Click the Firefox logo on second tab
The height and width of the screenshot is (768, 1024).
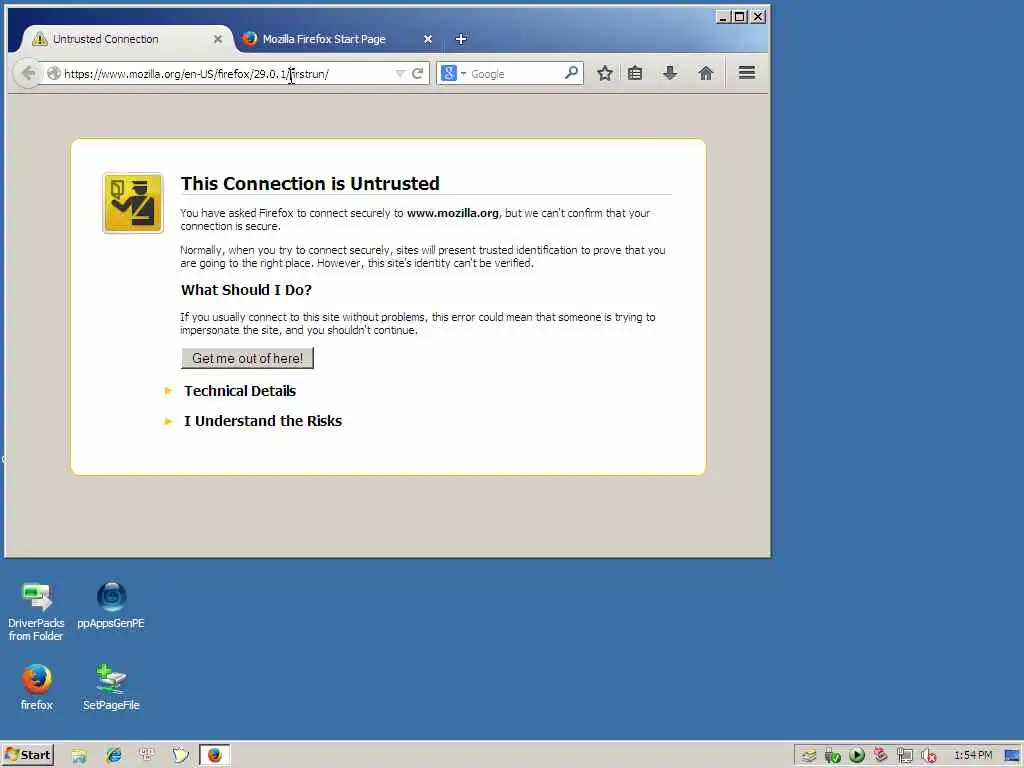click(x=249, y=39)
